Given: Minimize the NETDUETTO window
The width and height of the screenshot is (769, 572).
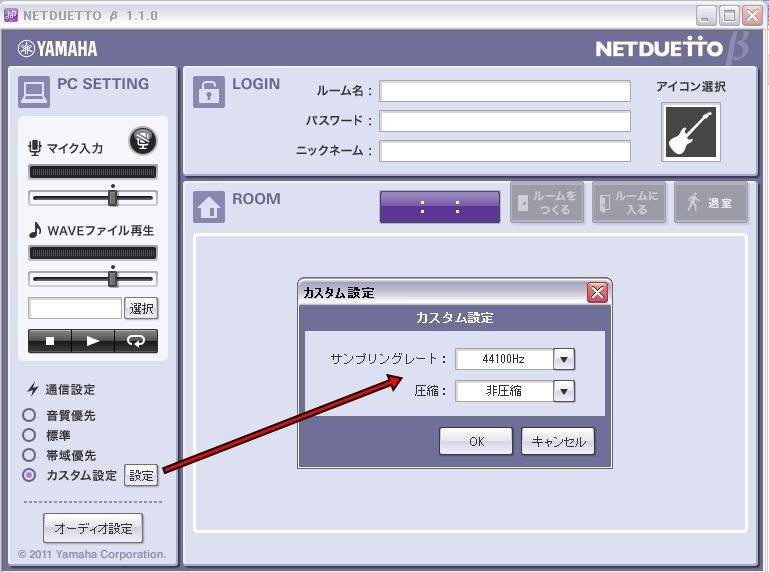Looking at the screenshot, I should [705, 16].
